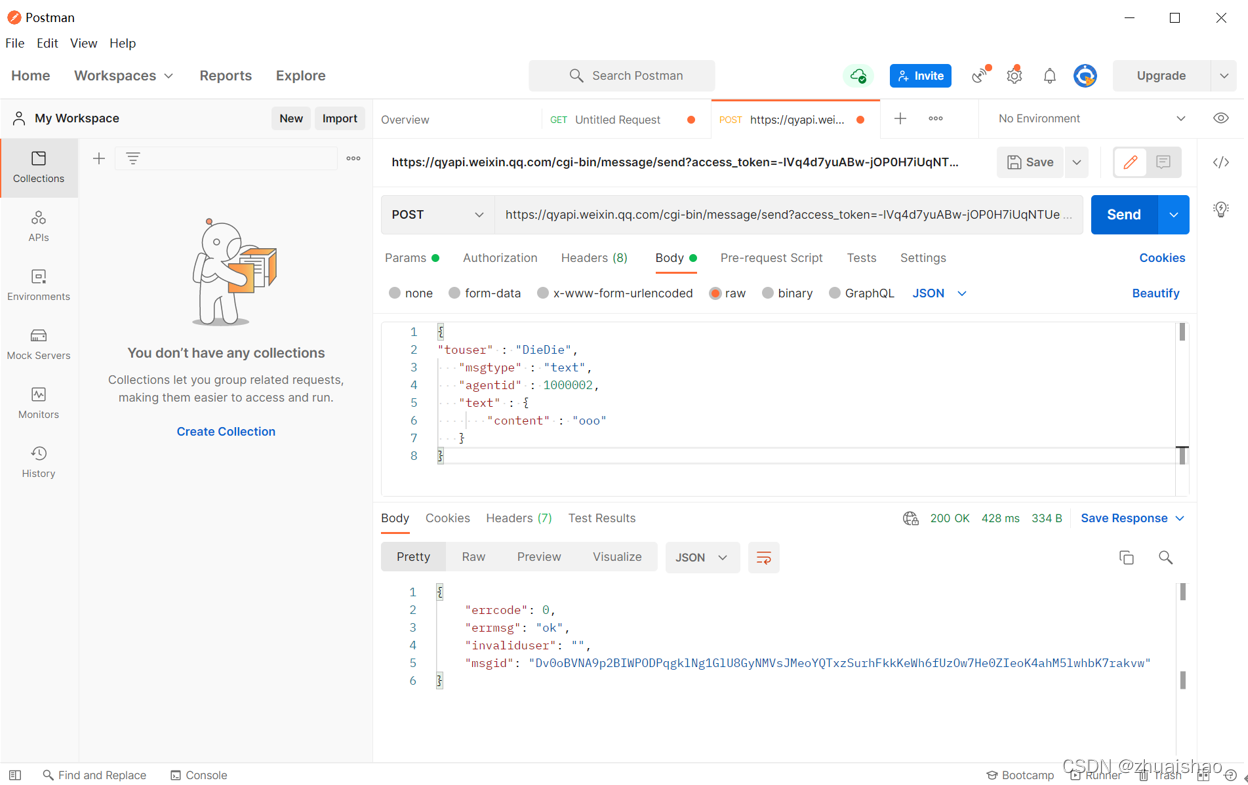1248x785 pixels.
Task: Open the Save Response dropdown
Action: click(x=1132, y=518)
